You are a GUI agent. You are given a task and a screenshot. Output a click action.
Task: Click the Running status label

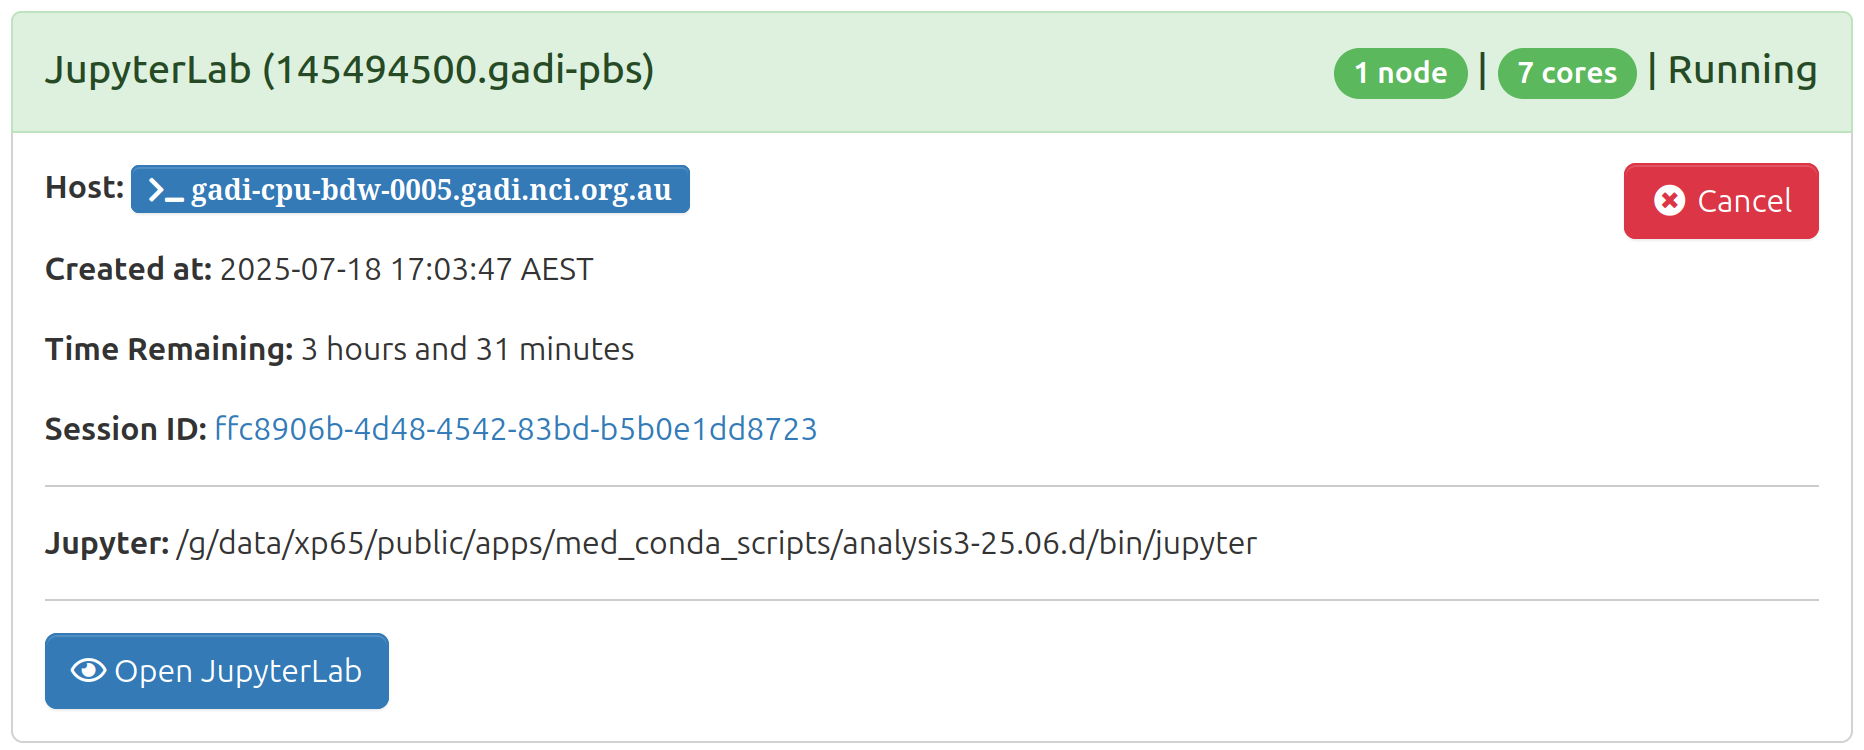click(1742, 71)
